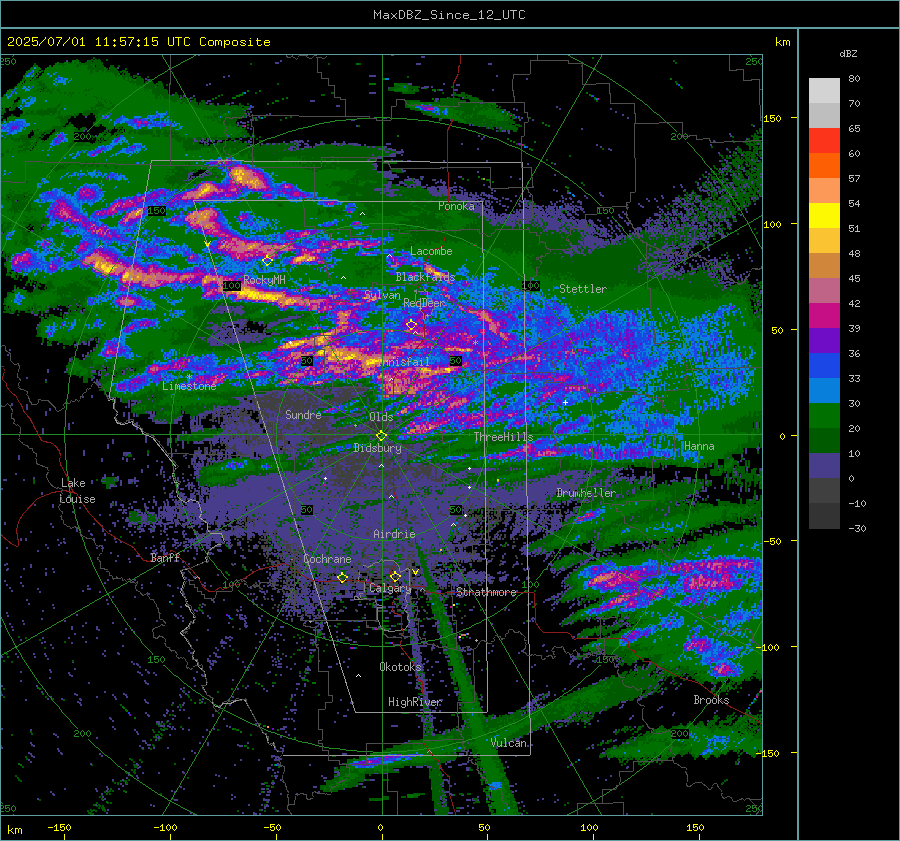Click the -30 value in dBZ legend
Image resolution: width=900 pixels, height=841 pixels.
(x=857, y=528)
